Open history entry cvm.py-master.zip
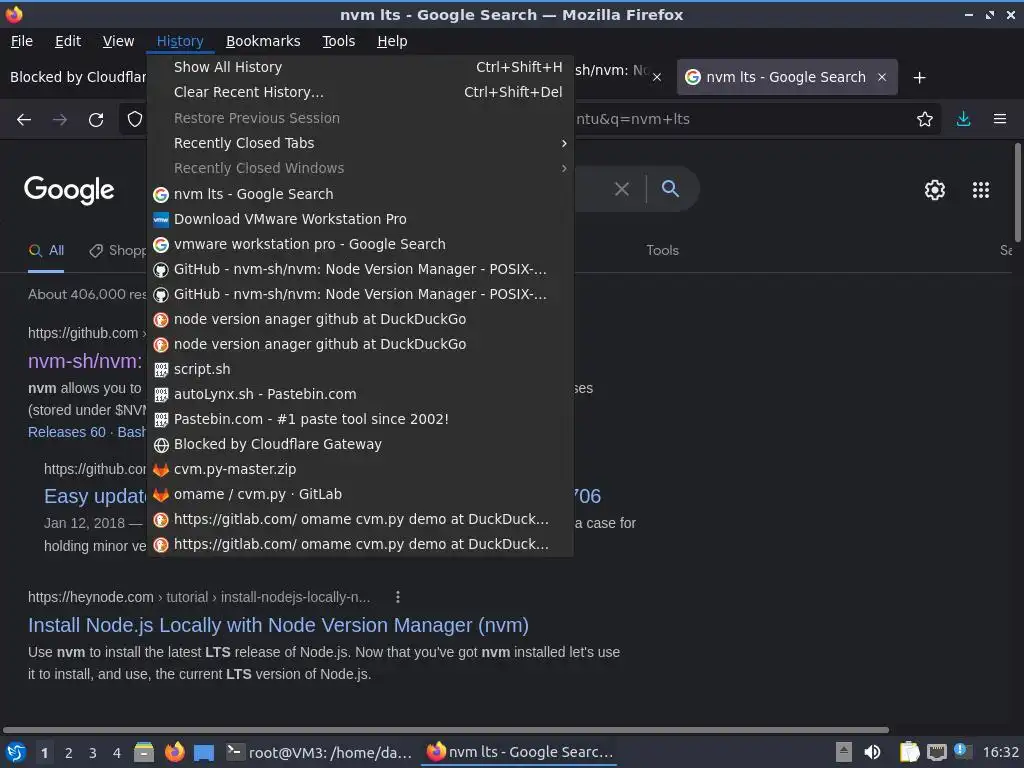This screenshot has width=1024, height=768. [360, 470]
